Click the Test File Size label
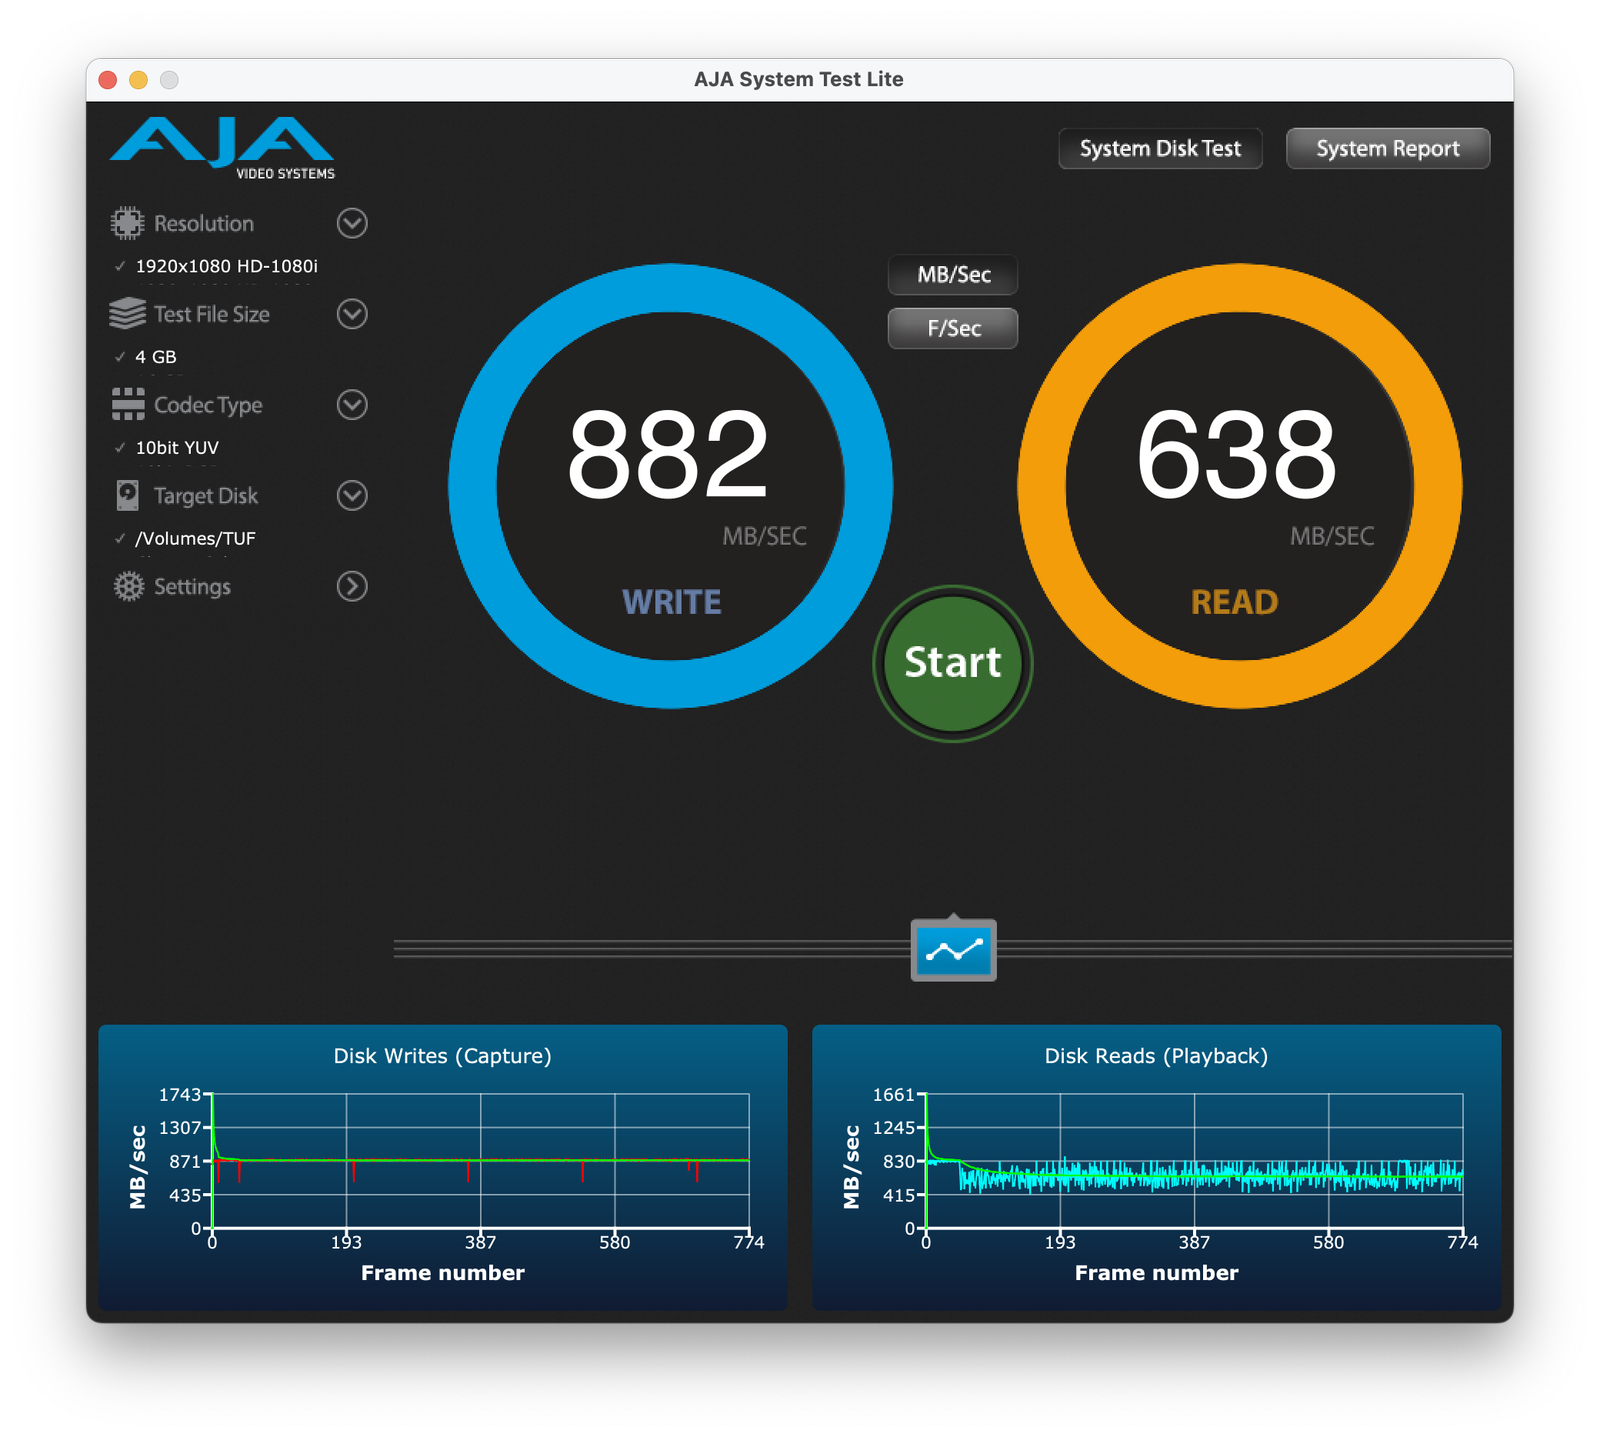 pos(212,314)
